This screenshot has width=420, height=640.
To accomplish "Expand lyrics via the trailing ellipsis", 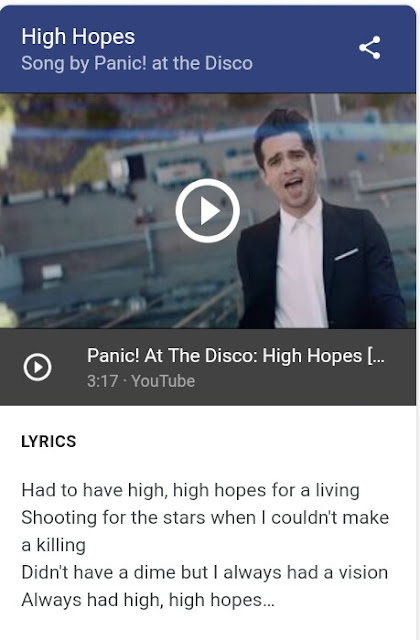I will pos(268,602).
